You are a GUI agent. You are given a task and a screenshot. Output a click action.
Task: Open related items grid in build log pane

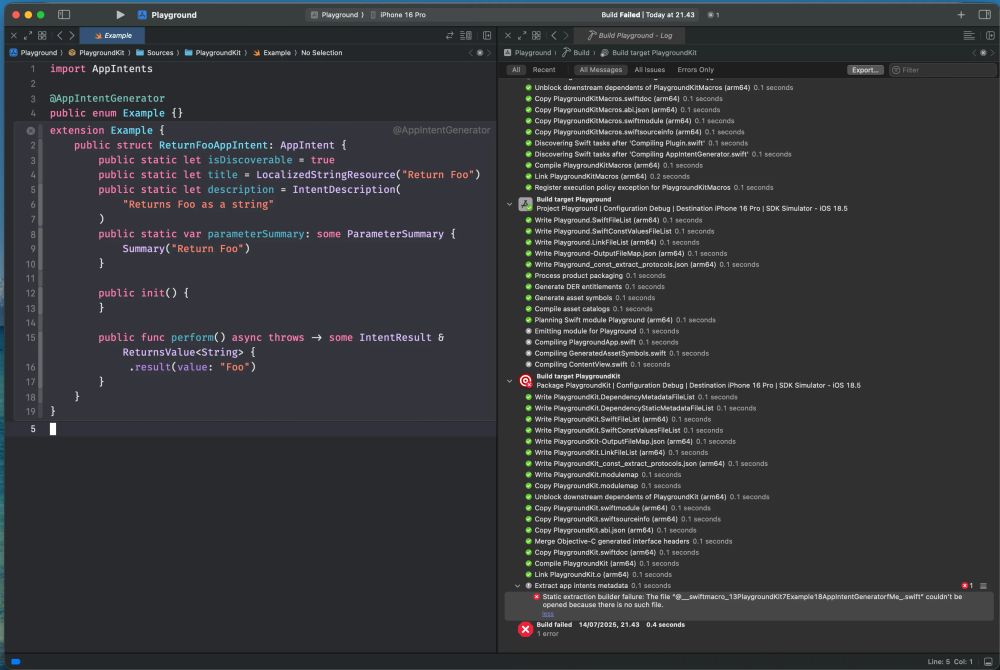click(x=536, y=36)
